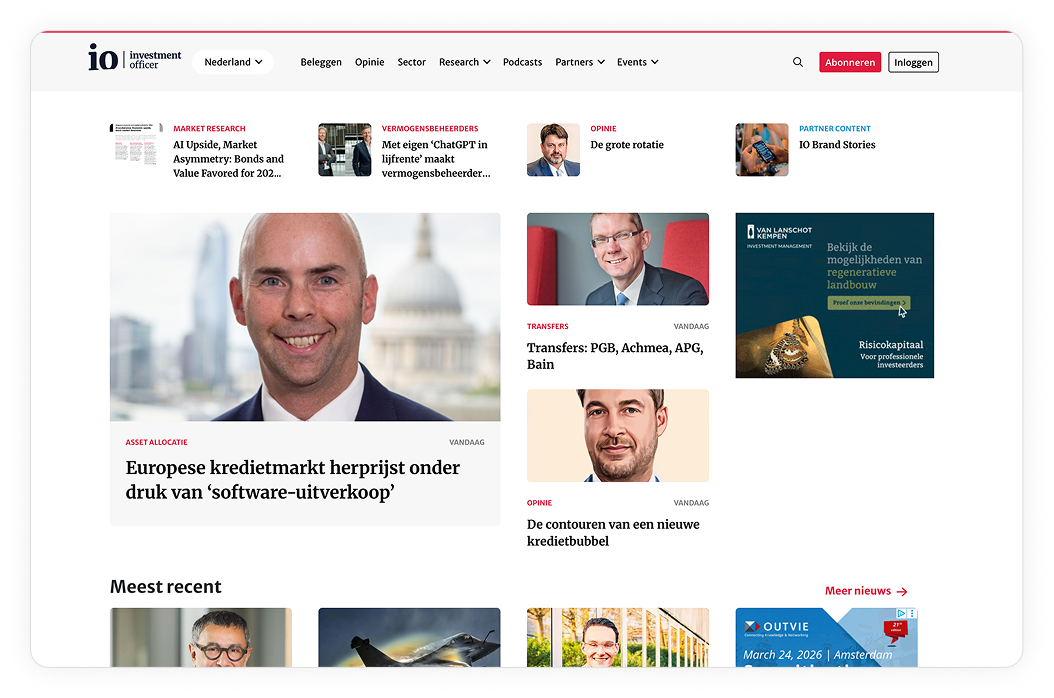Click the AdChoices icon on Outvie ad
The width and height of the screenshot is (1054, 698).
coord(901,615)
